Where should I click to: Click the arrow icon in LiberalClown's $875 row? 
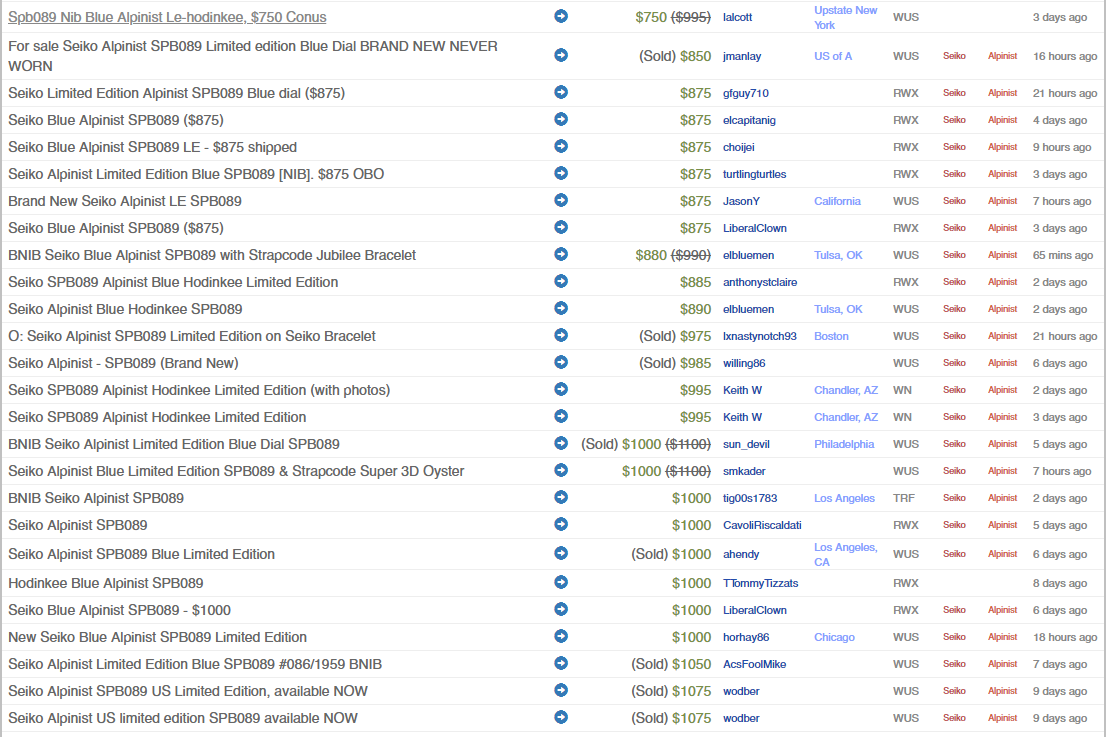point(561,227)
